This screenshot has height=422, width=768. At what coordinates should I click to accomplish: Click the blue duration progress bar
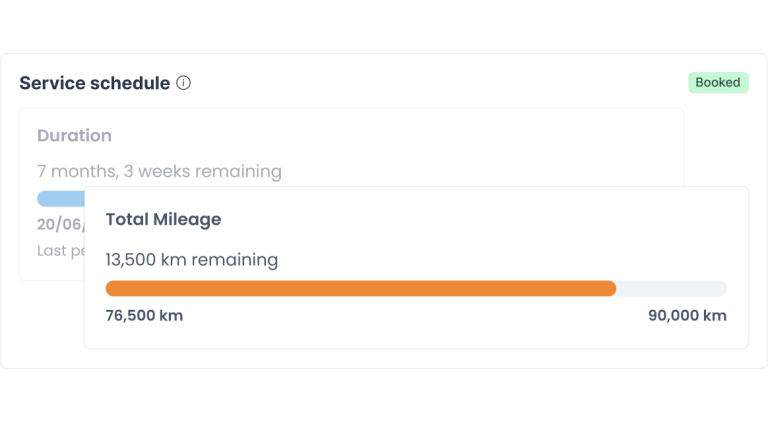click(x=61, y=199)
